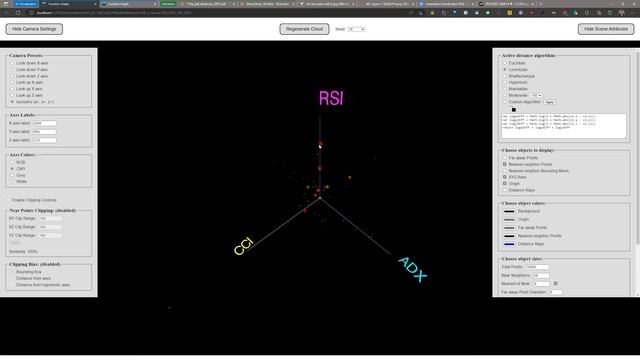Select the Bhattacharyya distance algorithm
Image resolution: width=640 pixels, height=360 pixels.
coord(505,76)
